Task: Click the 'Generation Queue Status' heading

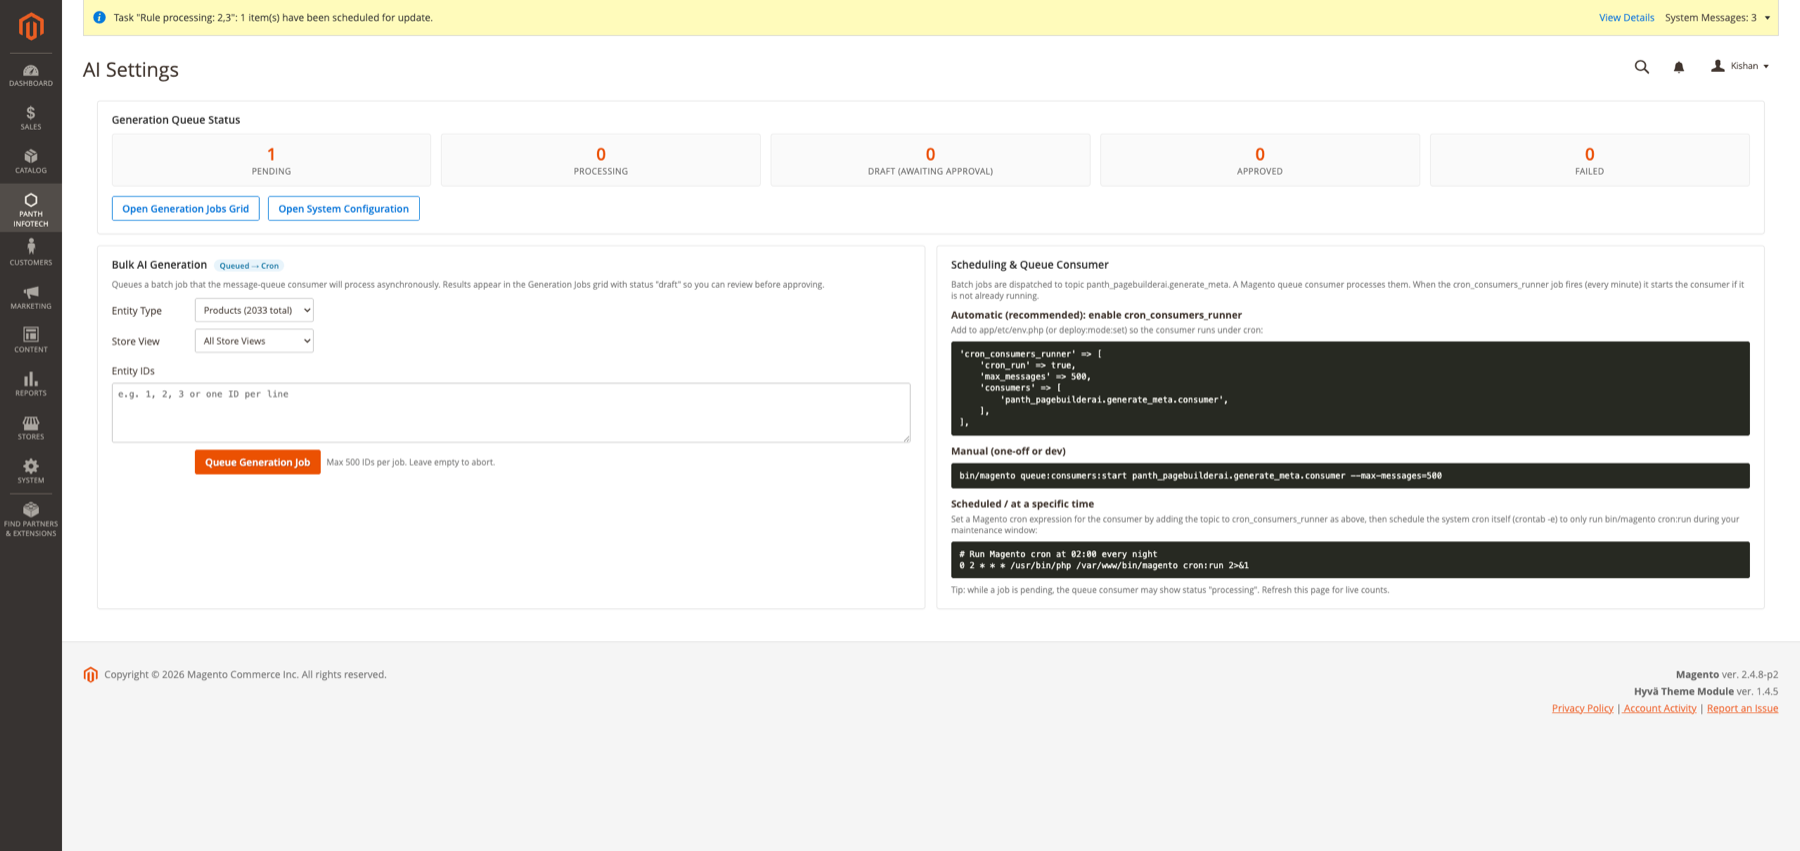Action: [176, 120]
